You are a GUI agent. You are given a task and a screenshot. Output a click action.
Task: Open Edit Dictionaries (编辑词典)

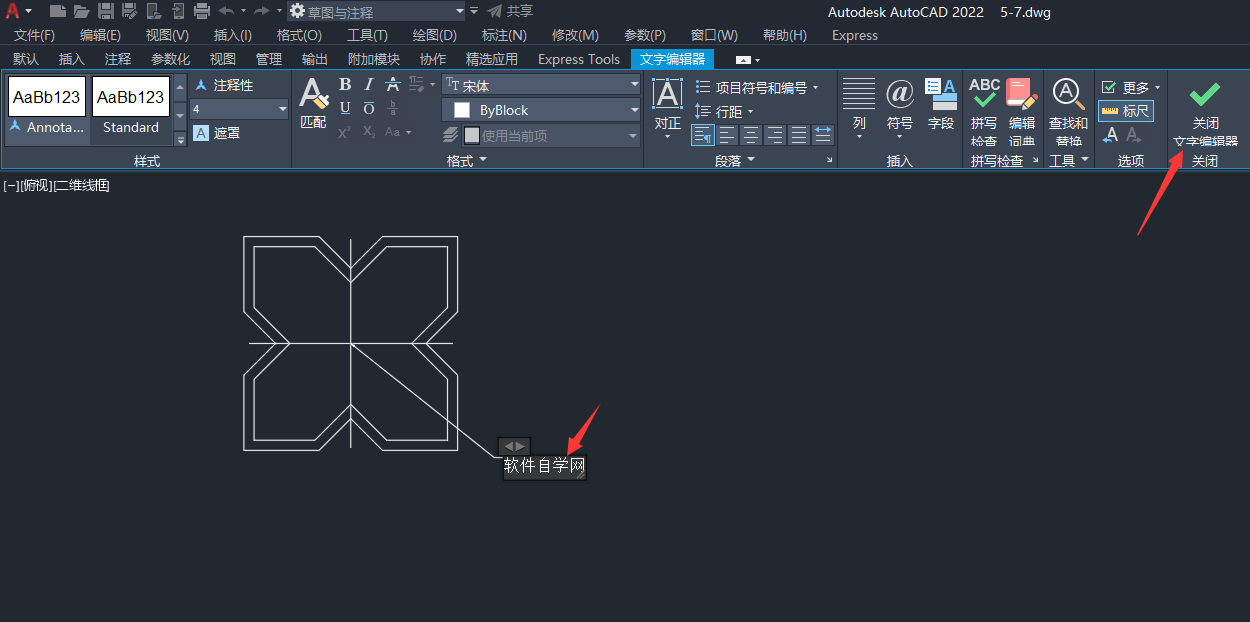coord(1022,111)
